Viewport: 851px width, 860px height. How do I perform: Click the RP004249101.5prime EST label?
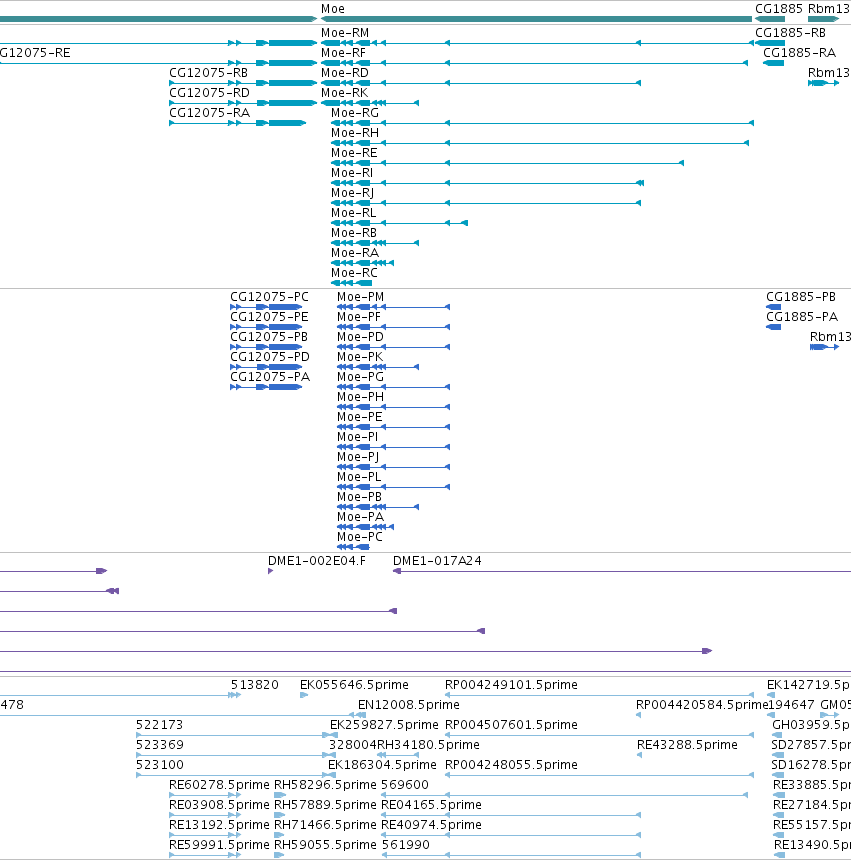[511, 685]
